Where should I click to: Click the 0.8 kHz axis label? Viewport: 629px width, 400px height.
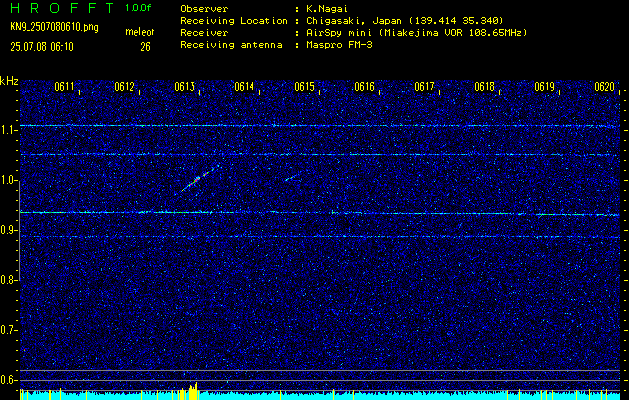click(9, 280)
